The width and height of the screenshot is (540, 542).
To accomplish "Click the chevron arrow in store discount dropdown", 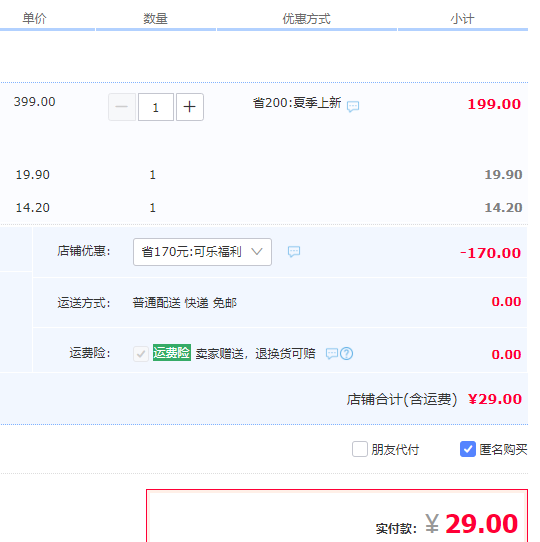I will (x=257, y=251).
